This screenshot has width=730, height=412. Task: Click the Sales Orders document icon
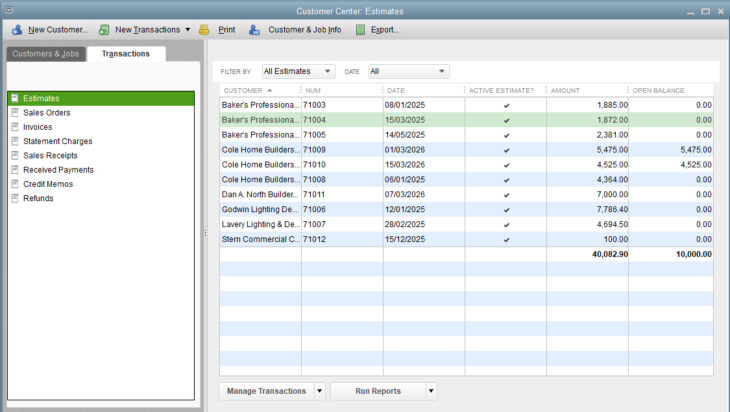[x=15, y=113]
